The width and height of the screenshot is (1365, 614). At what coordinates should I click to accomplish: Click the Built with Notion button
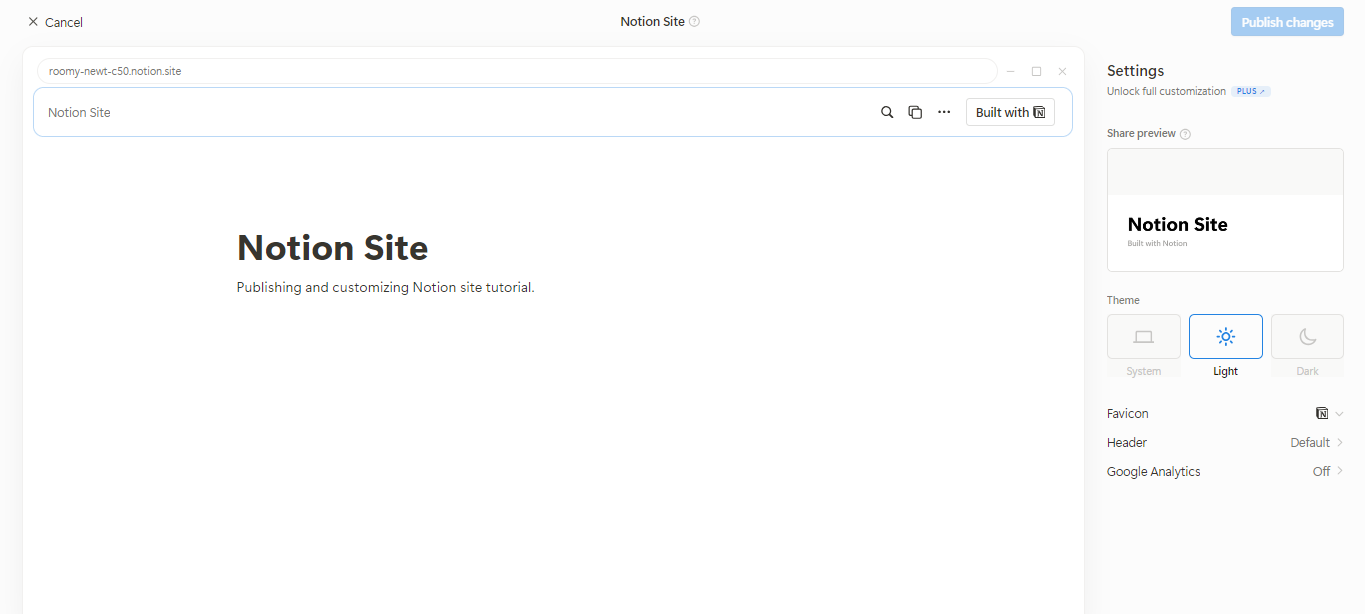(1010, 112)
